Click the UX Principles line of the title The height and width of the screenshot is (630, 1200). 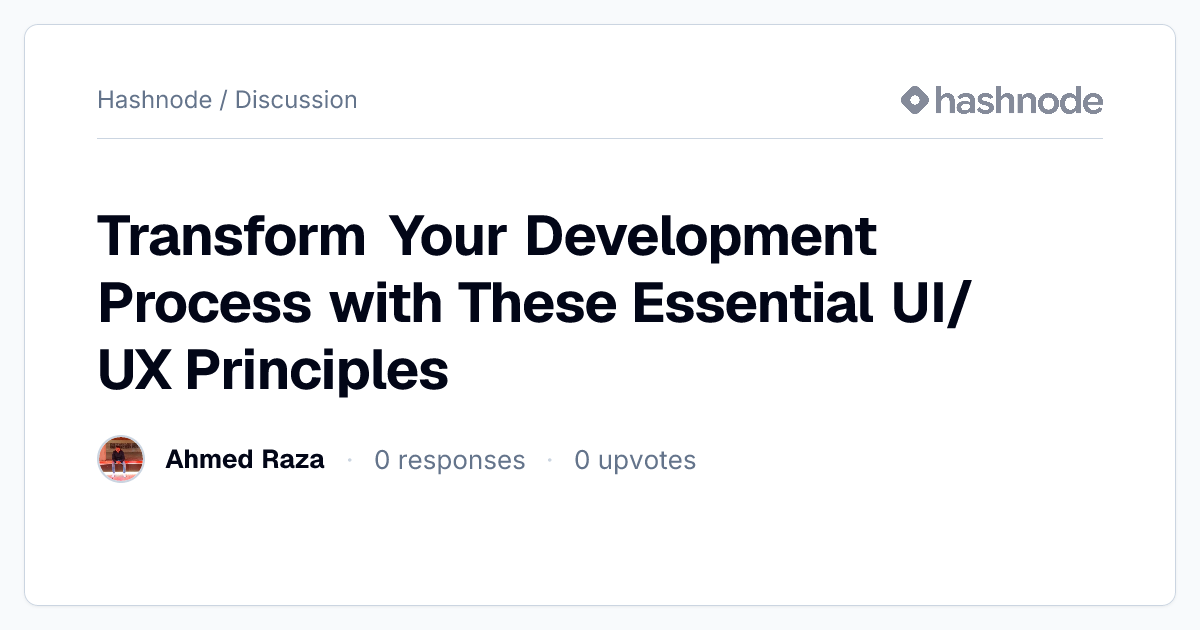coord(273,369)
